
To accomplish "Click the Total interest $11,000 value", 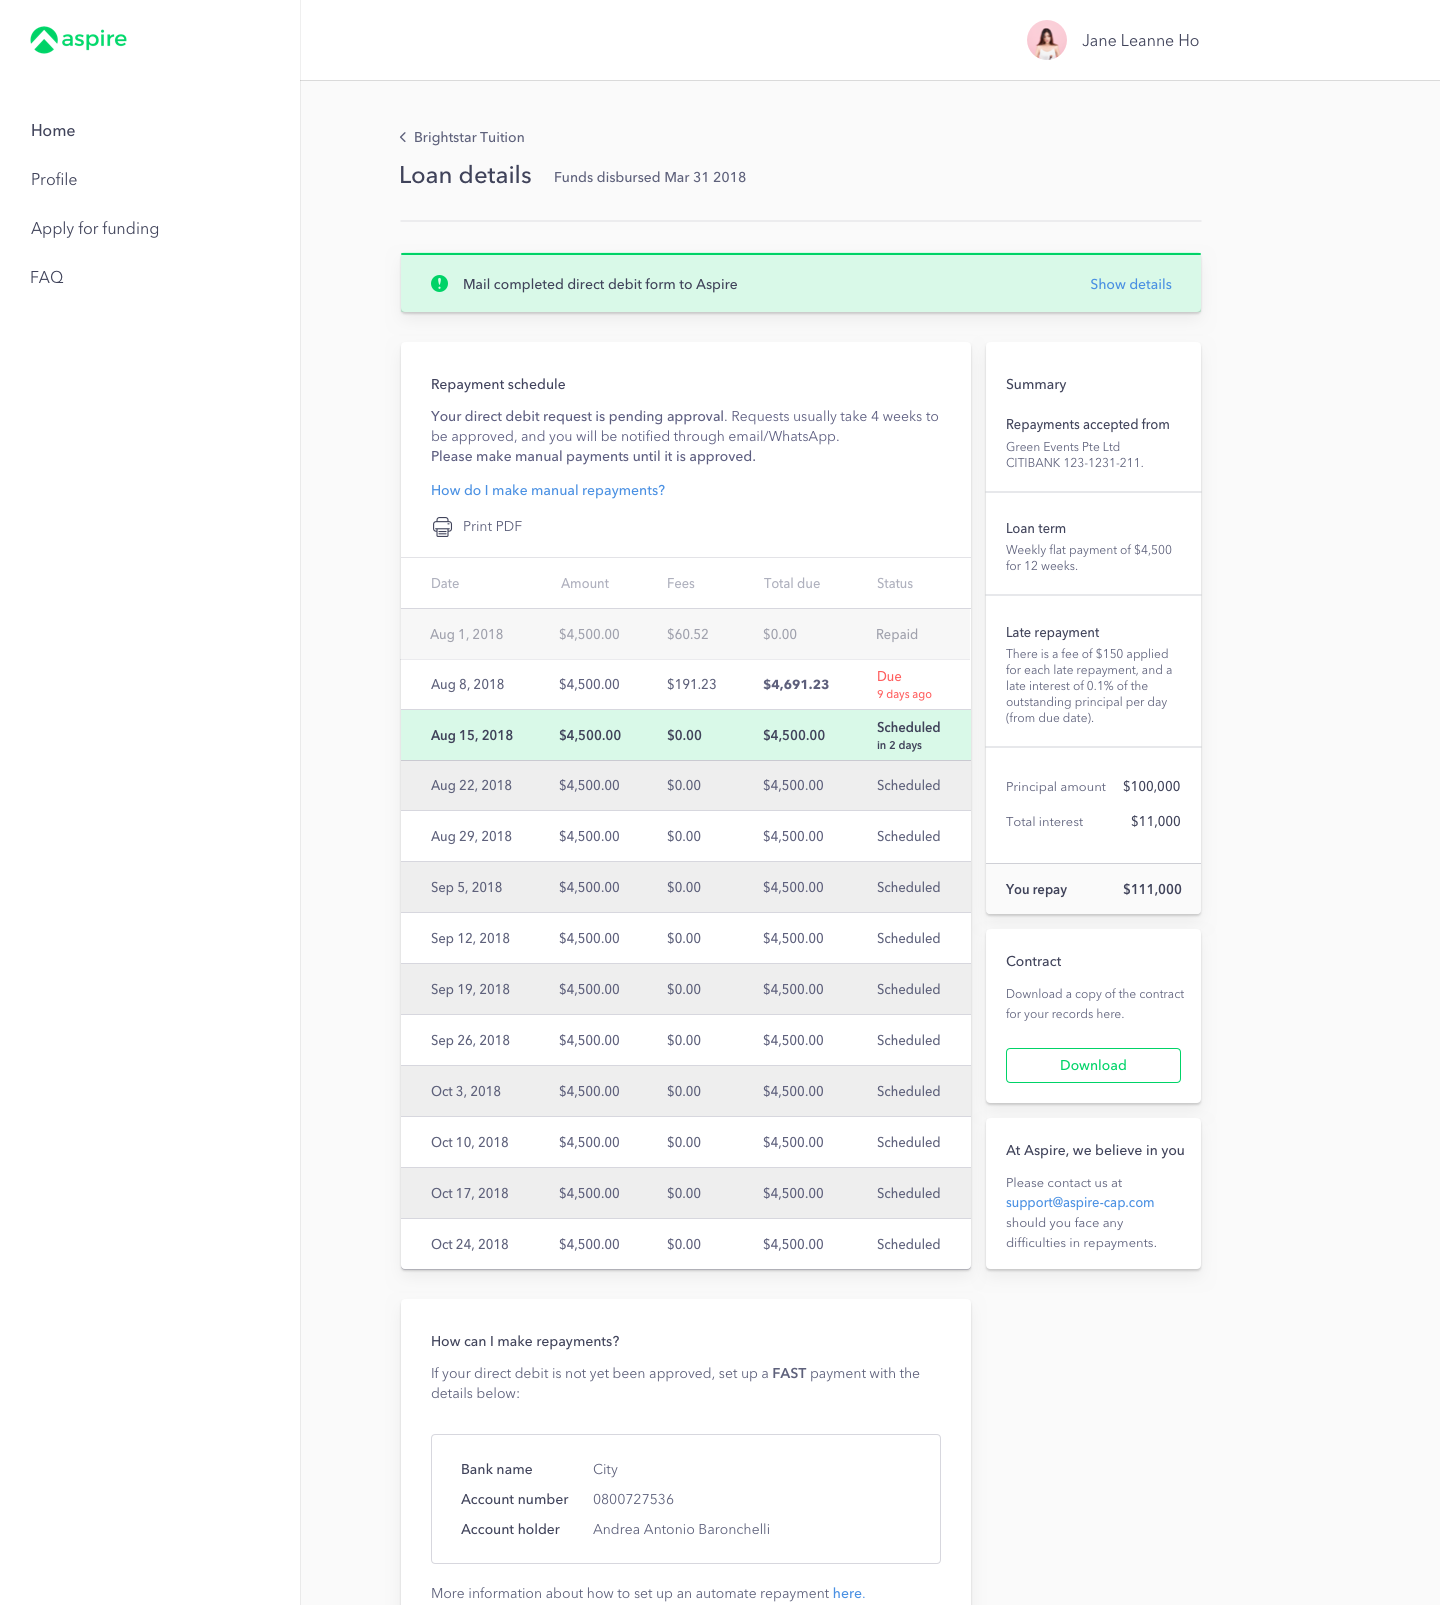I will click(1156, 821).
